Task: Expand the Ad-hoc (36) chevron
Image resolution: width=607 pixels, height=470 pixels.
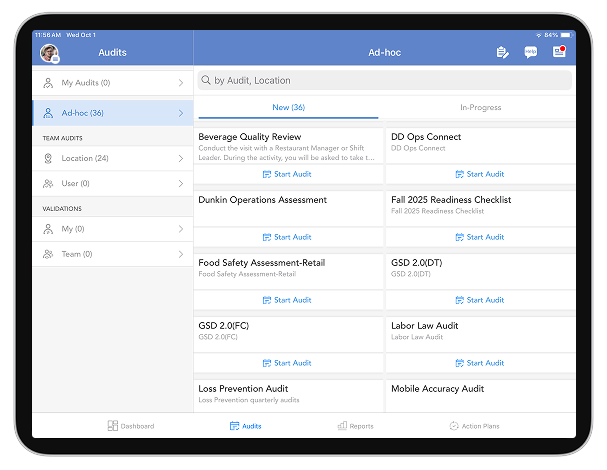Action: coord(180,113)
